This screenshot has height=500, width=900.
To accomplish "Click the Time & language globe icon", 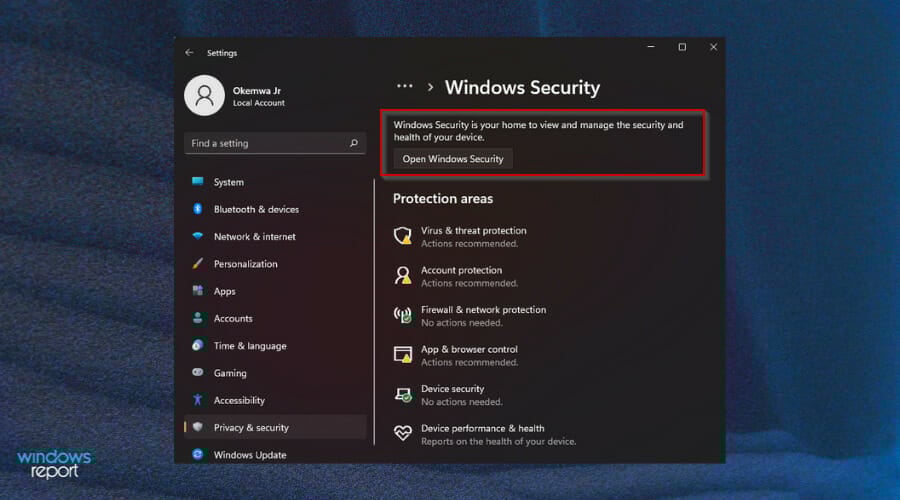I will 197,345.
